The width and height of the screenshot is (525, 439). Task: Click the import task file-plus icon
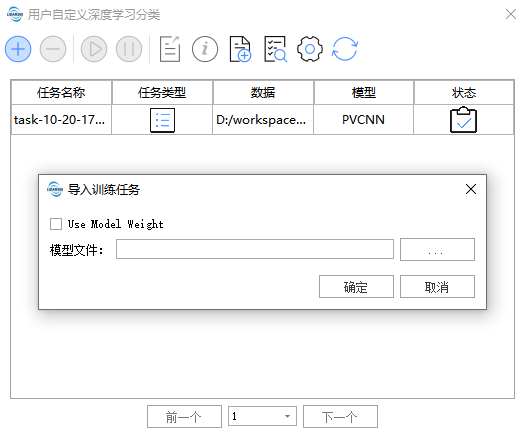coord(240,49)
